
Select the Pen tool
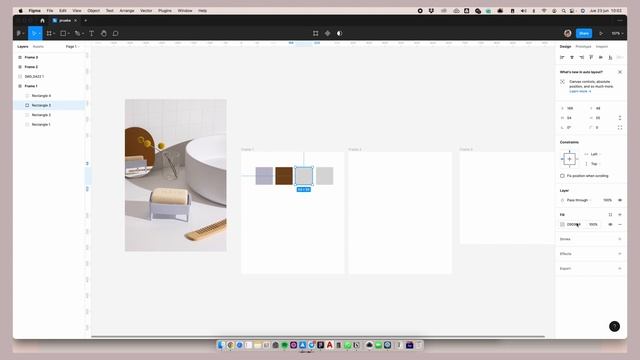tap(77, 33)
